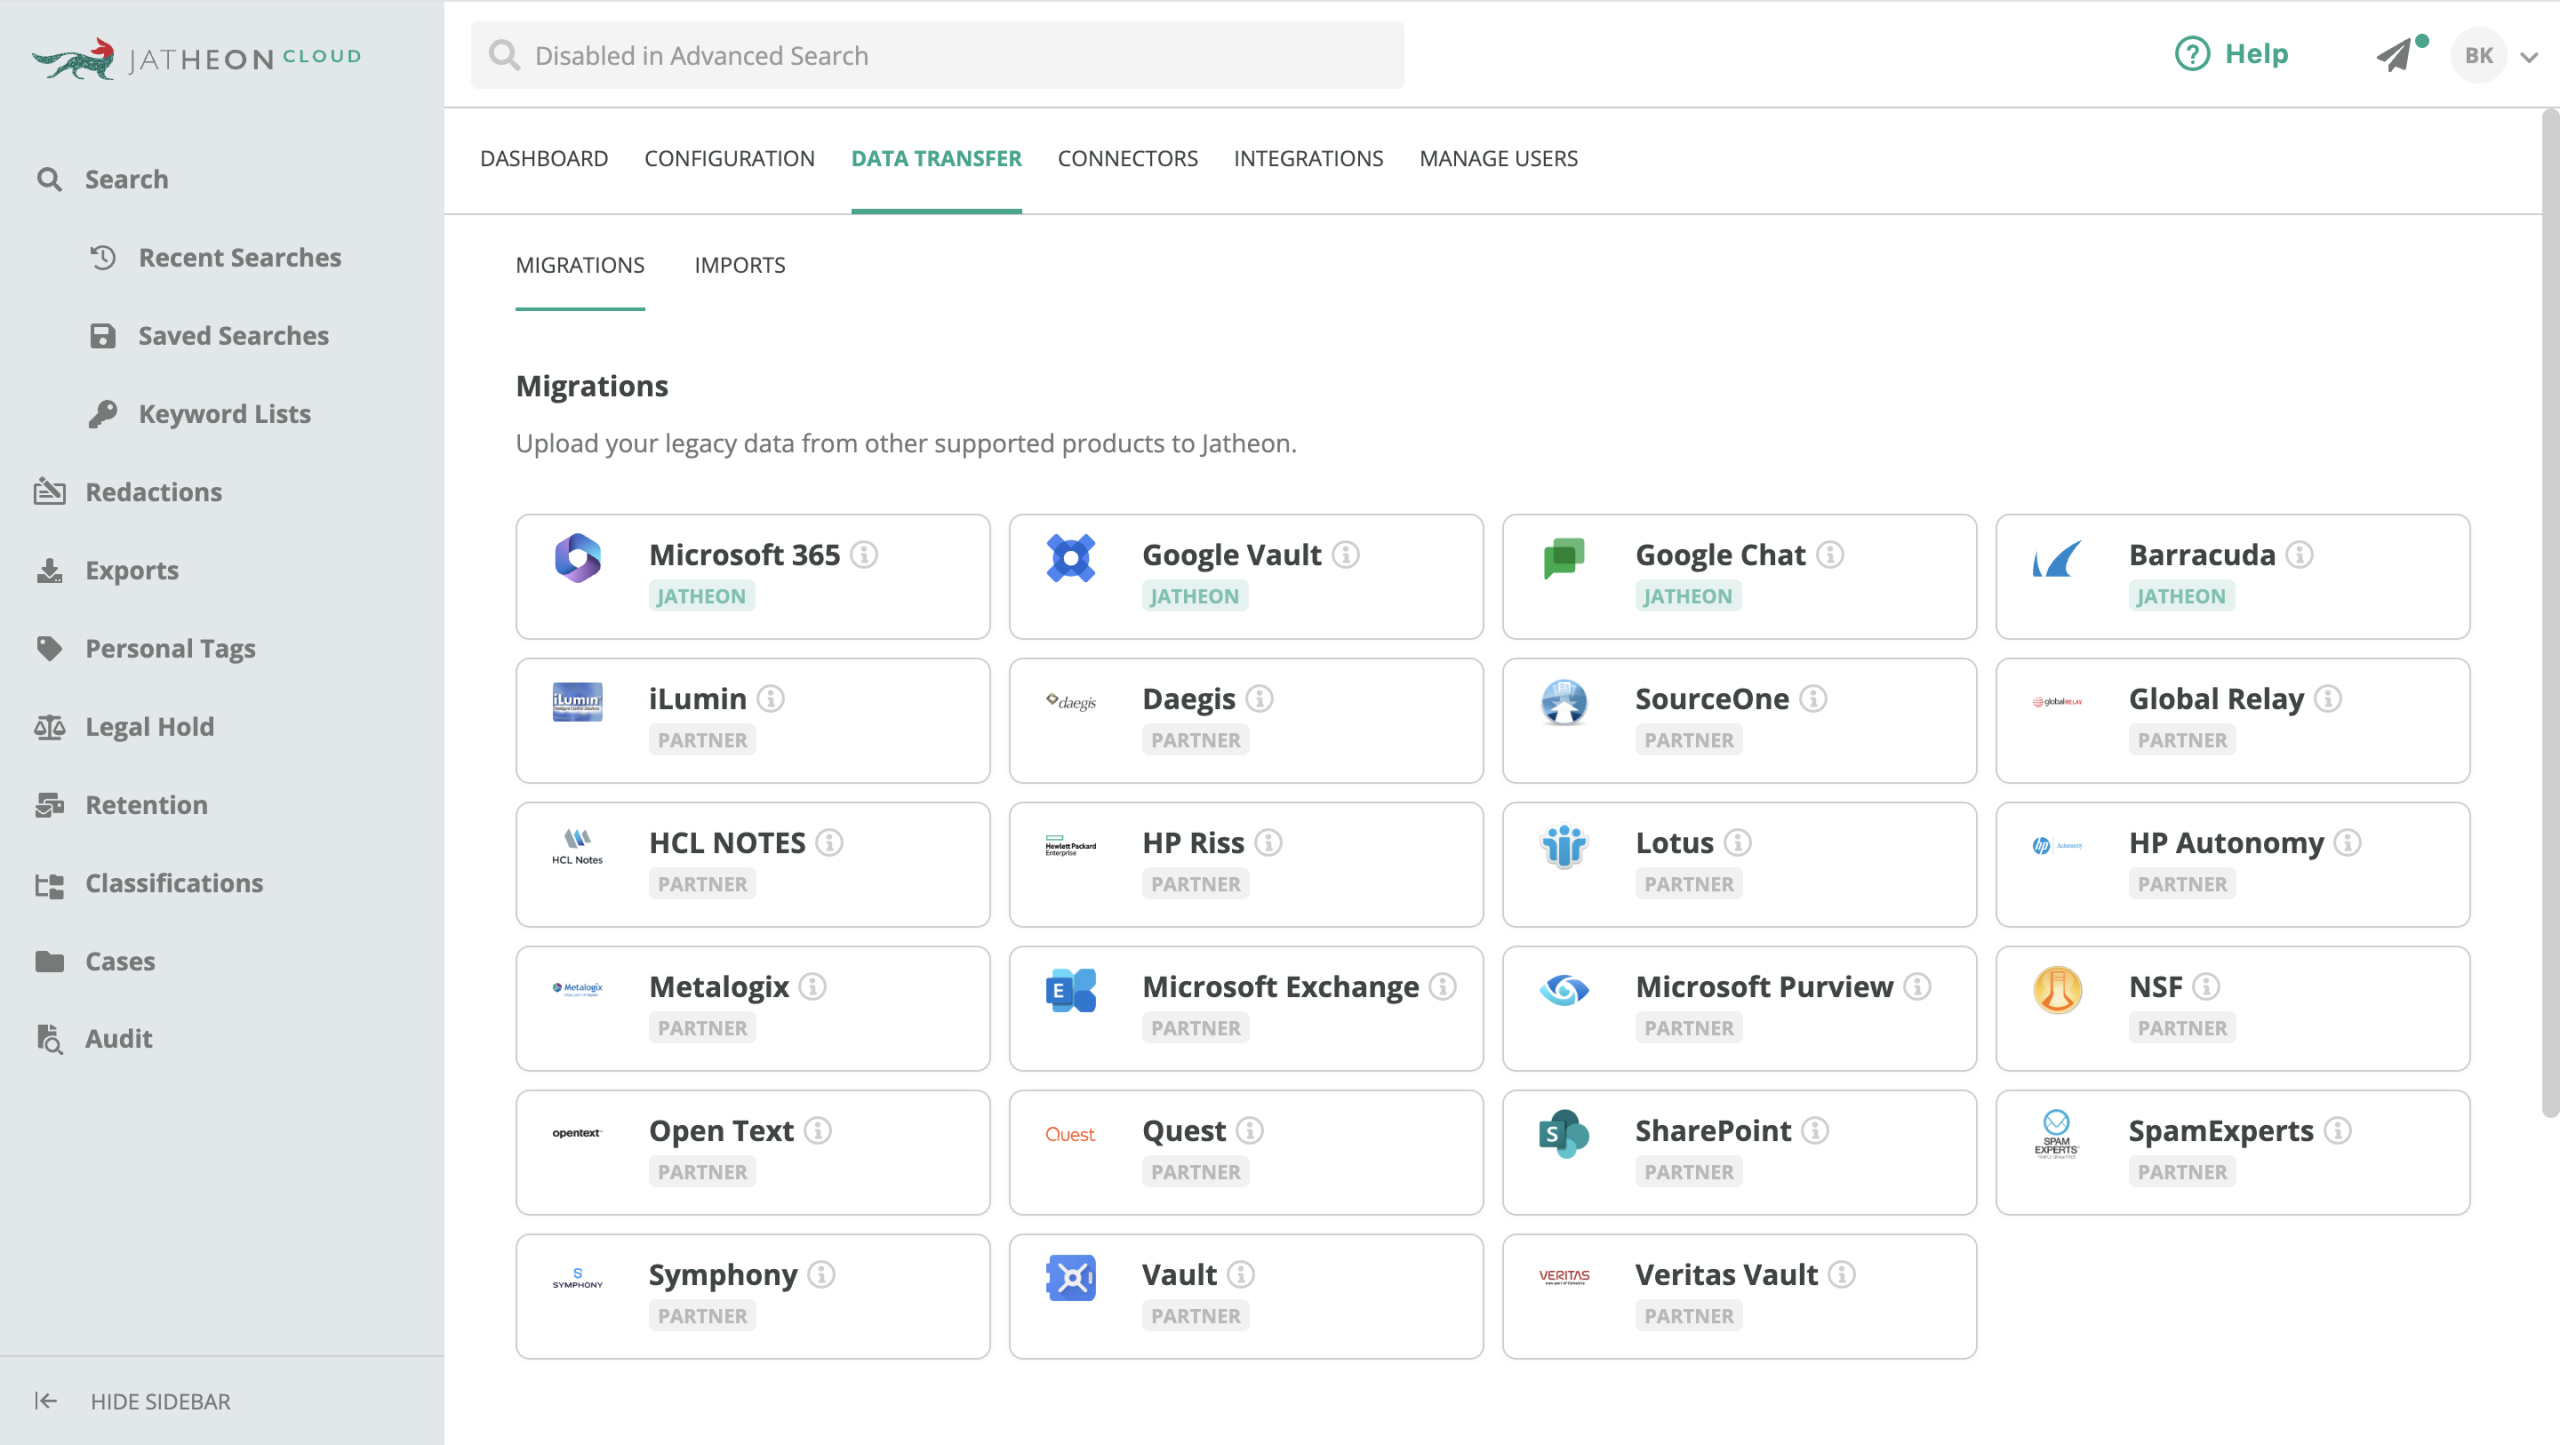
Task: Expand the BK user account dropdown
Action: 2530,57
